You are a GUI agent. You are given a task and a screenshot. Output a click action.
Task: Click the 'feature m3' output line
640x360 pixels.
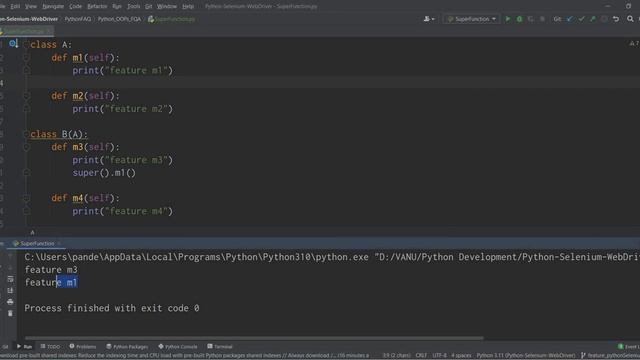51,270
